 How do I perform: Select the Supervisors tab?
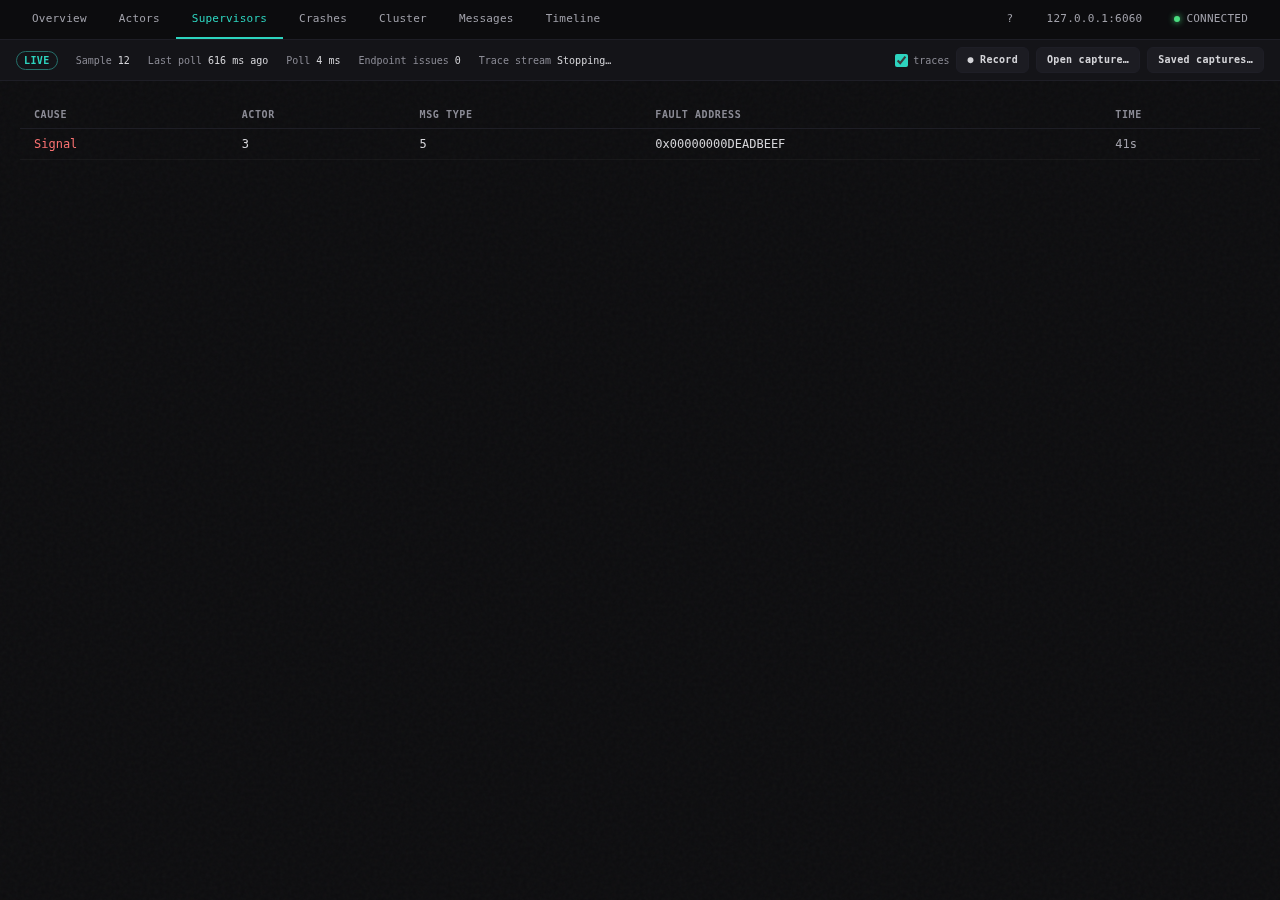(x=229, y=19)
